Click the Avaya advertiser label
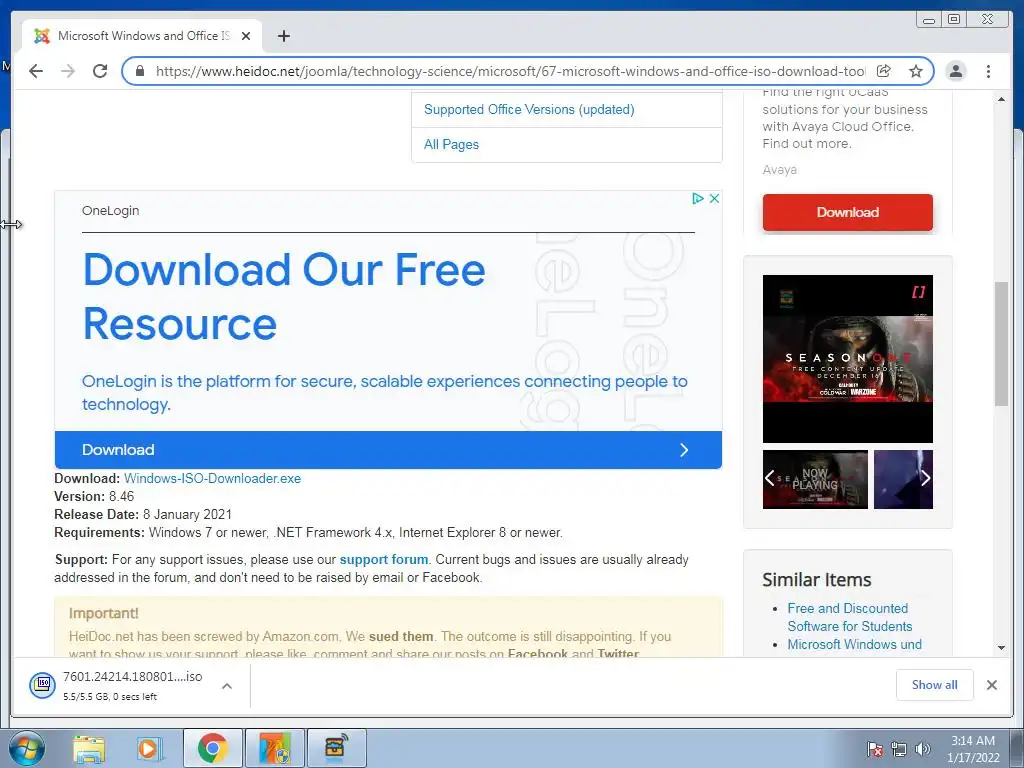The image size is (1024, 768). pos(779,170)
